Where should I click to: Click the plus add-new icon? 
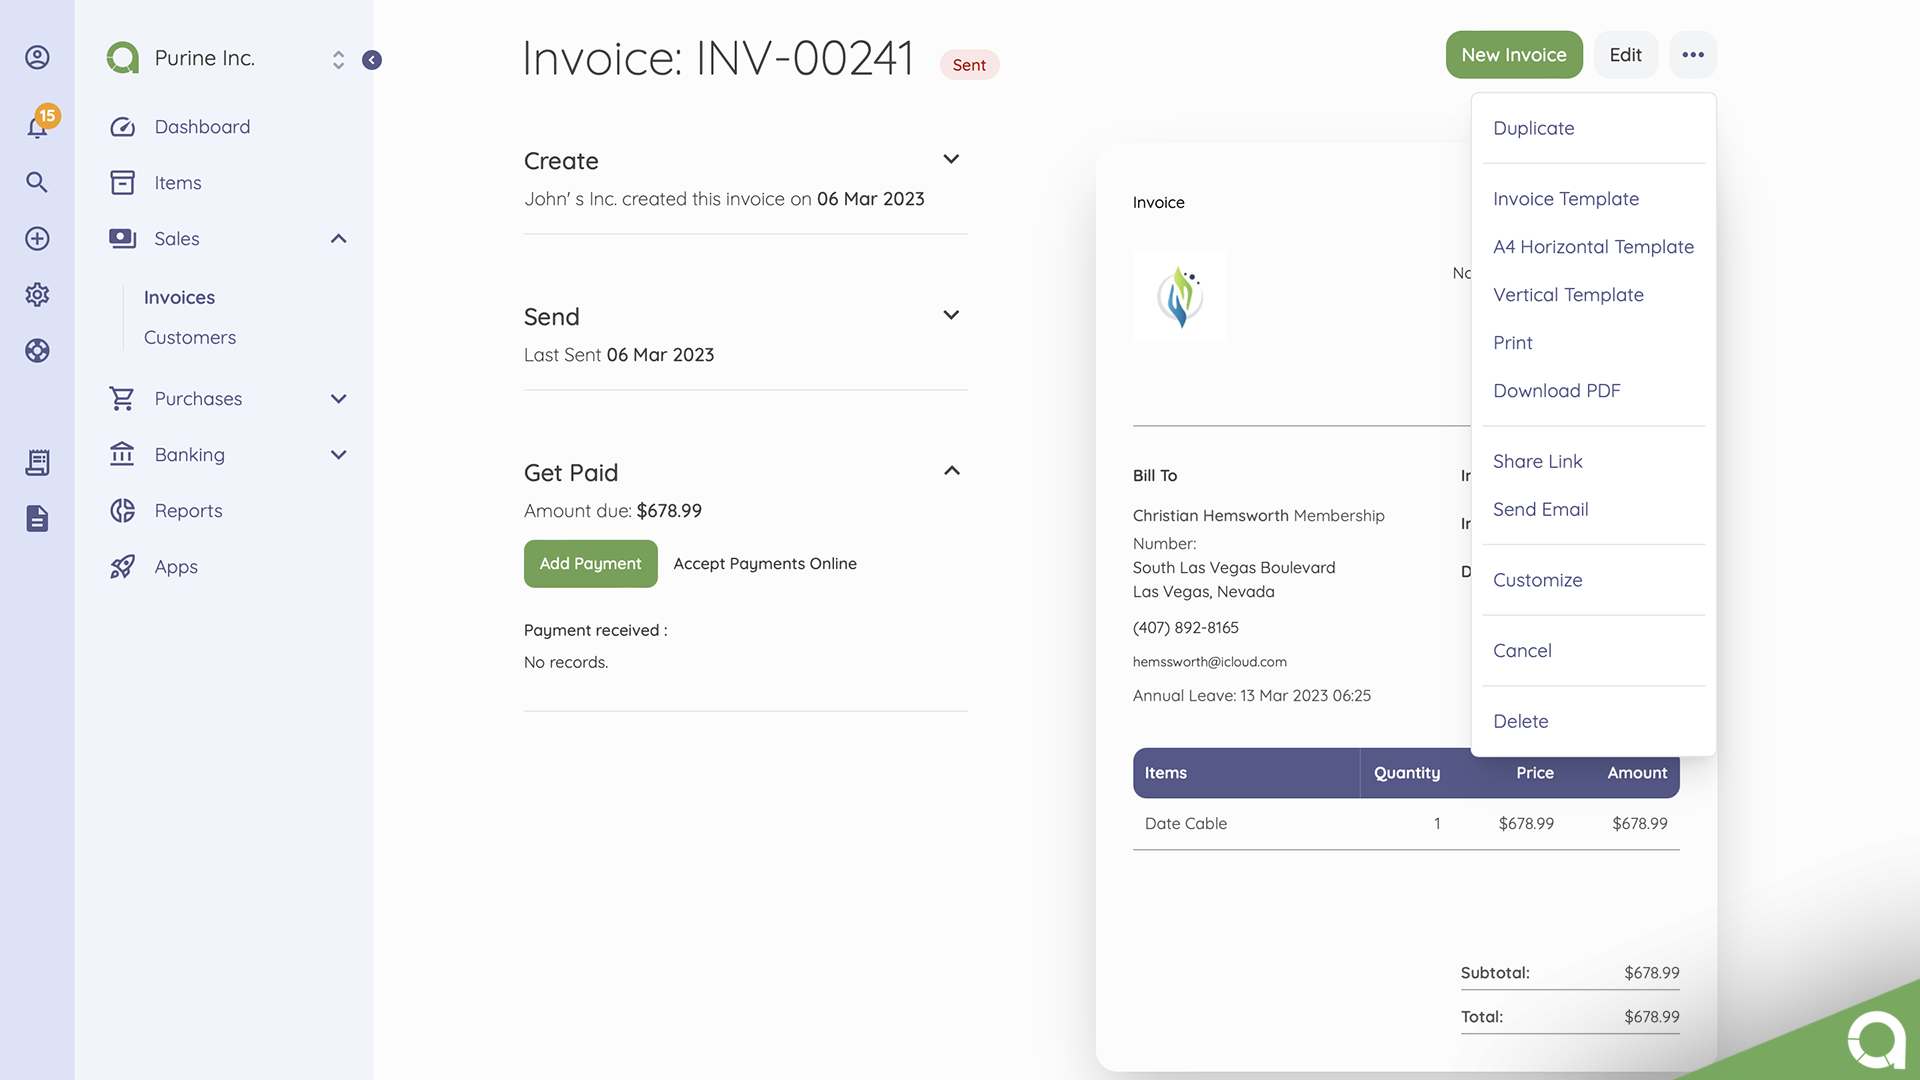click(x=37, y=238)
